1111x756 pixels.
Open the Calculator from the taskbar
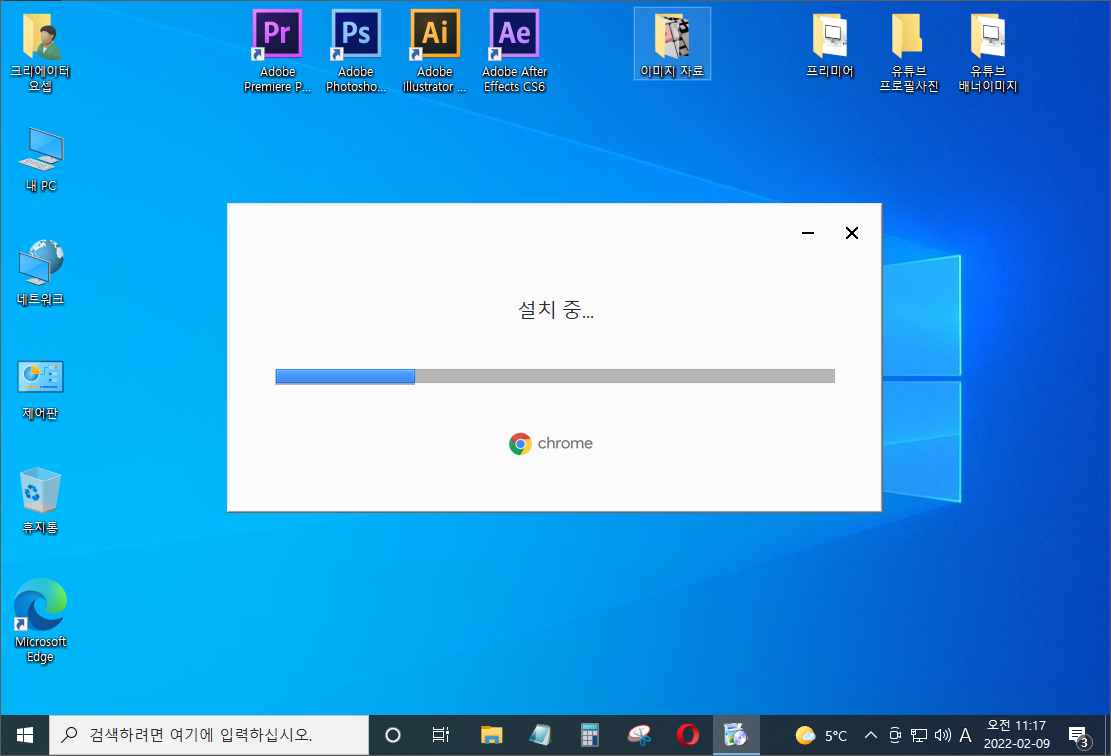590,735
